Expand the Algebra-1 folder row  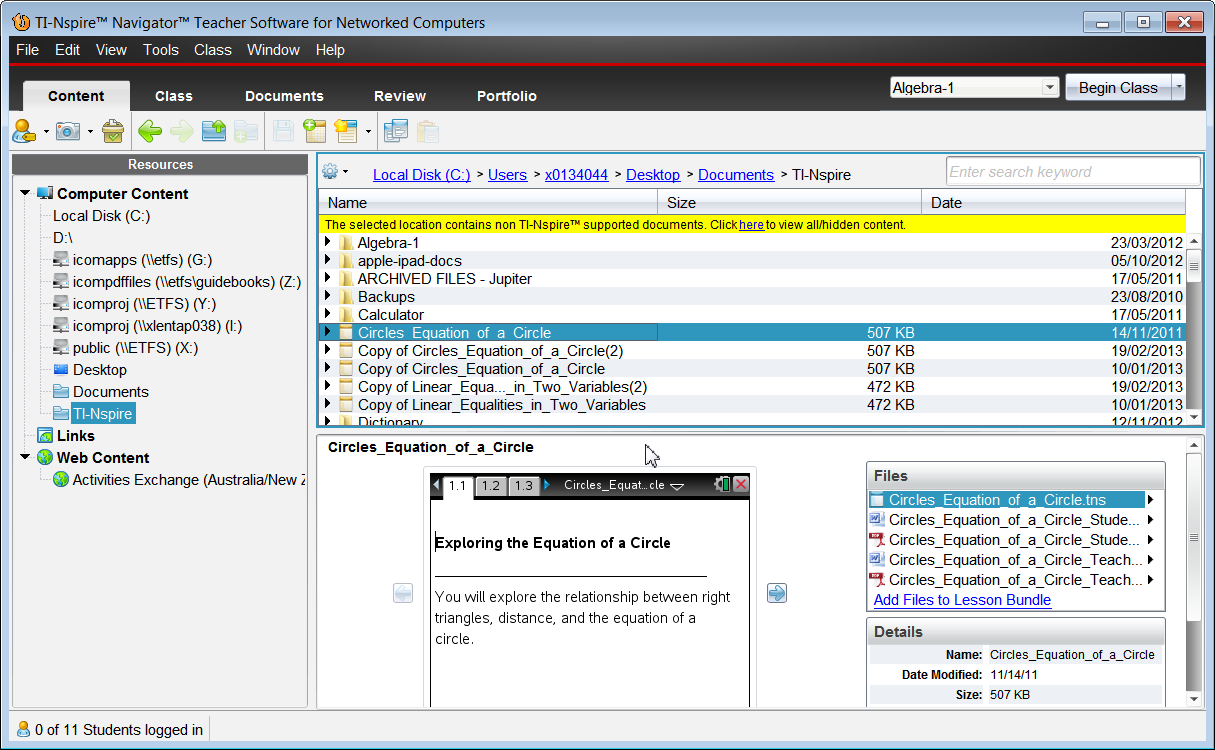point(328,243)
